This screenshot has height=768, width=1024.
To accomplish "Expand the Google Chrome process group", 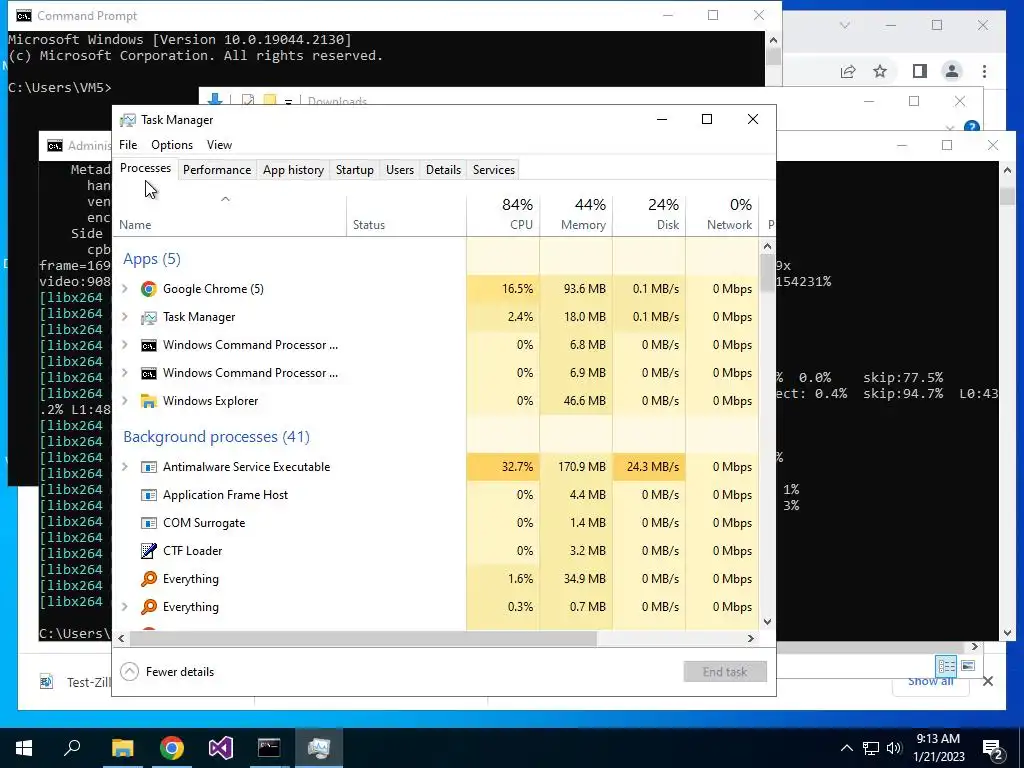I will pos(125,289).
